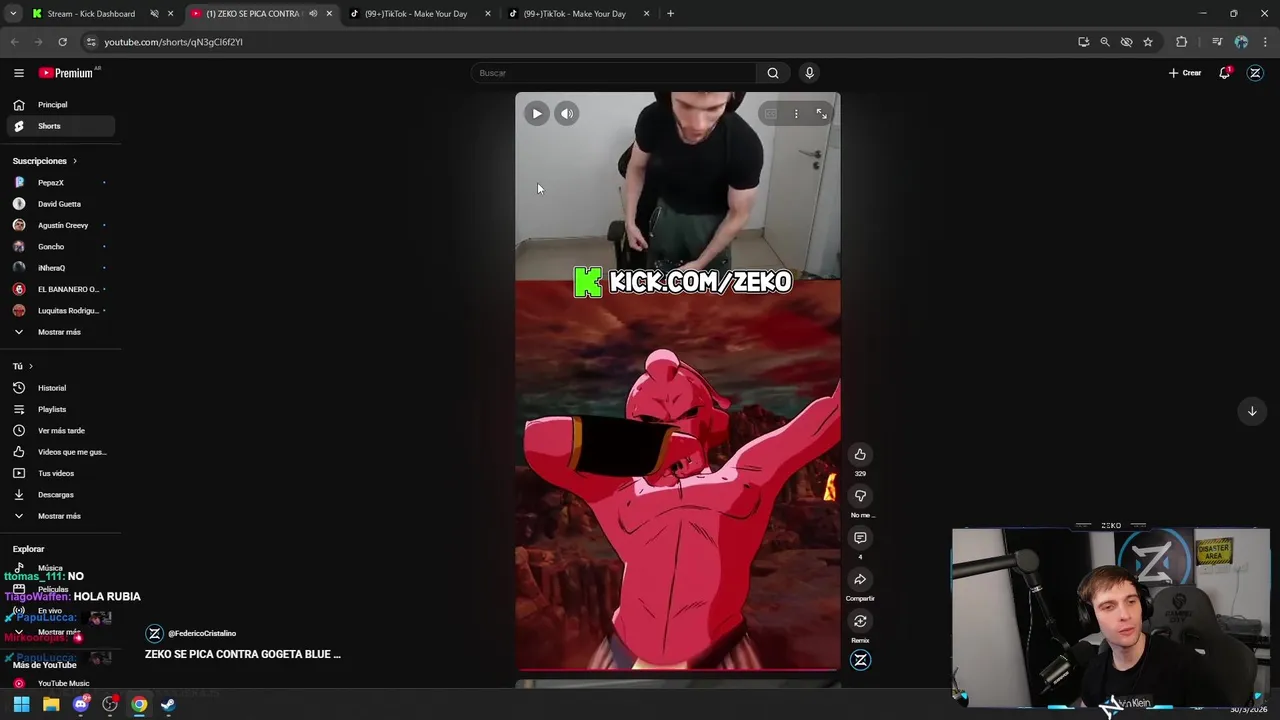This screenshot has height=720, width=1280.
Task: Open the Chrome three-dot menu
Action: [1266, 42]
